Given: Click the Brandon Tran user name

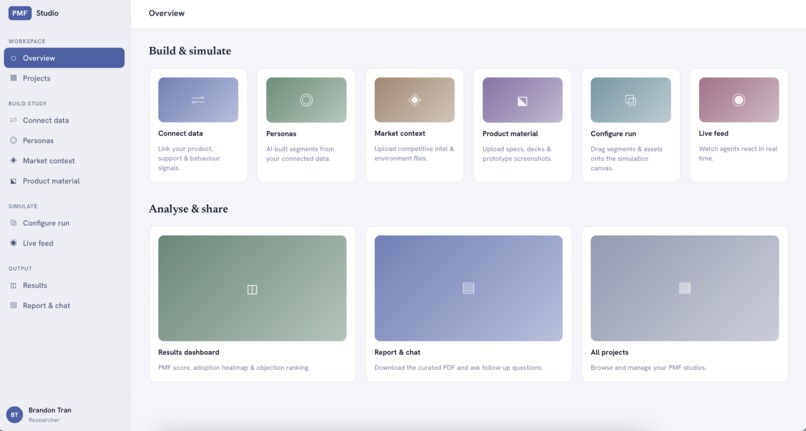Looking at the screenshot, I should tap(50, 410).
